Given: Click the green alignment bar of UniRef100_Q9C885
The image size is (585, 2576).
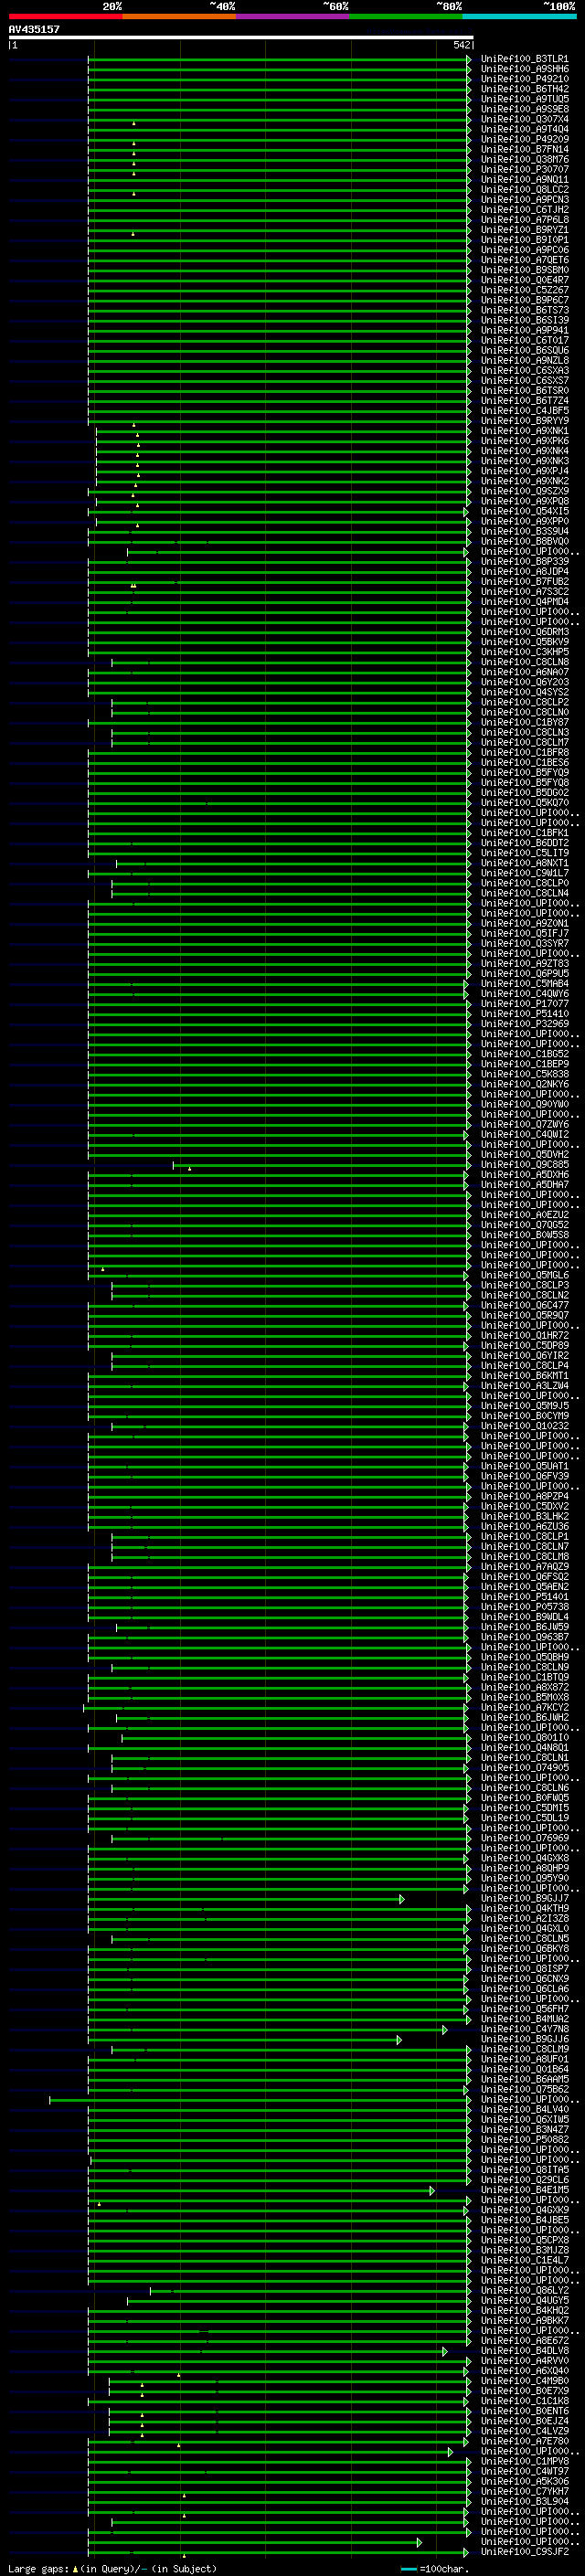Looking at the screenshot, I should pos(322,1165).
